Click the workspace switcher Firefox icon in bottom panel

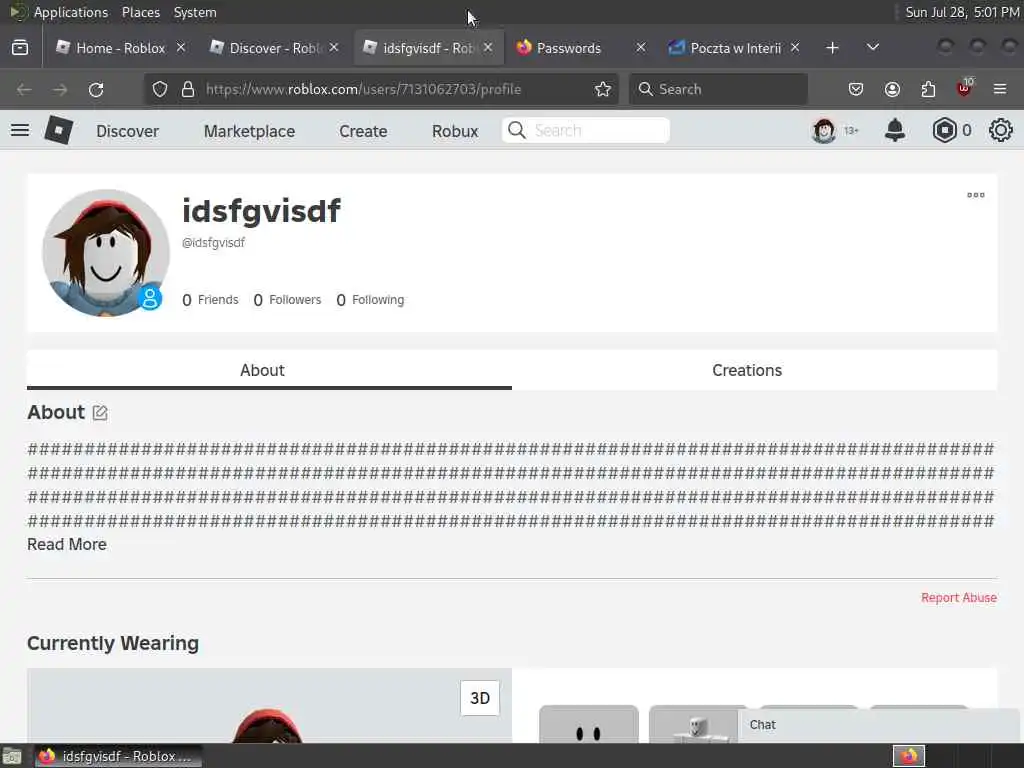[908, 756]
